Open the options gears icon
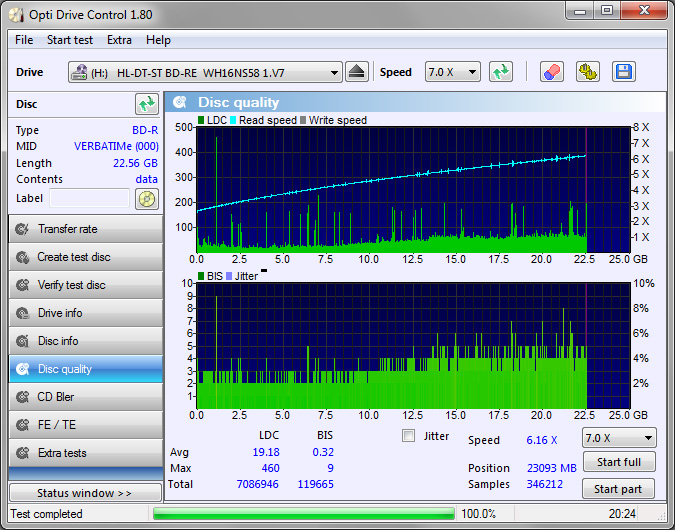This screenshot has height=530, width=675. (x=587, y=72)
